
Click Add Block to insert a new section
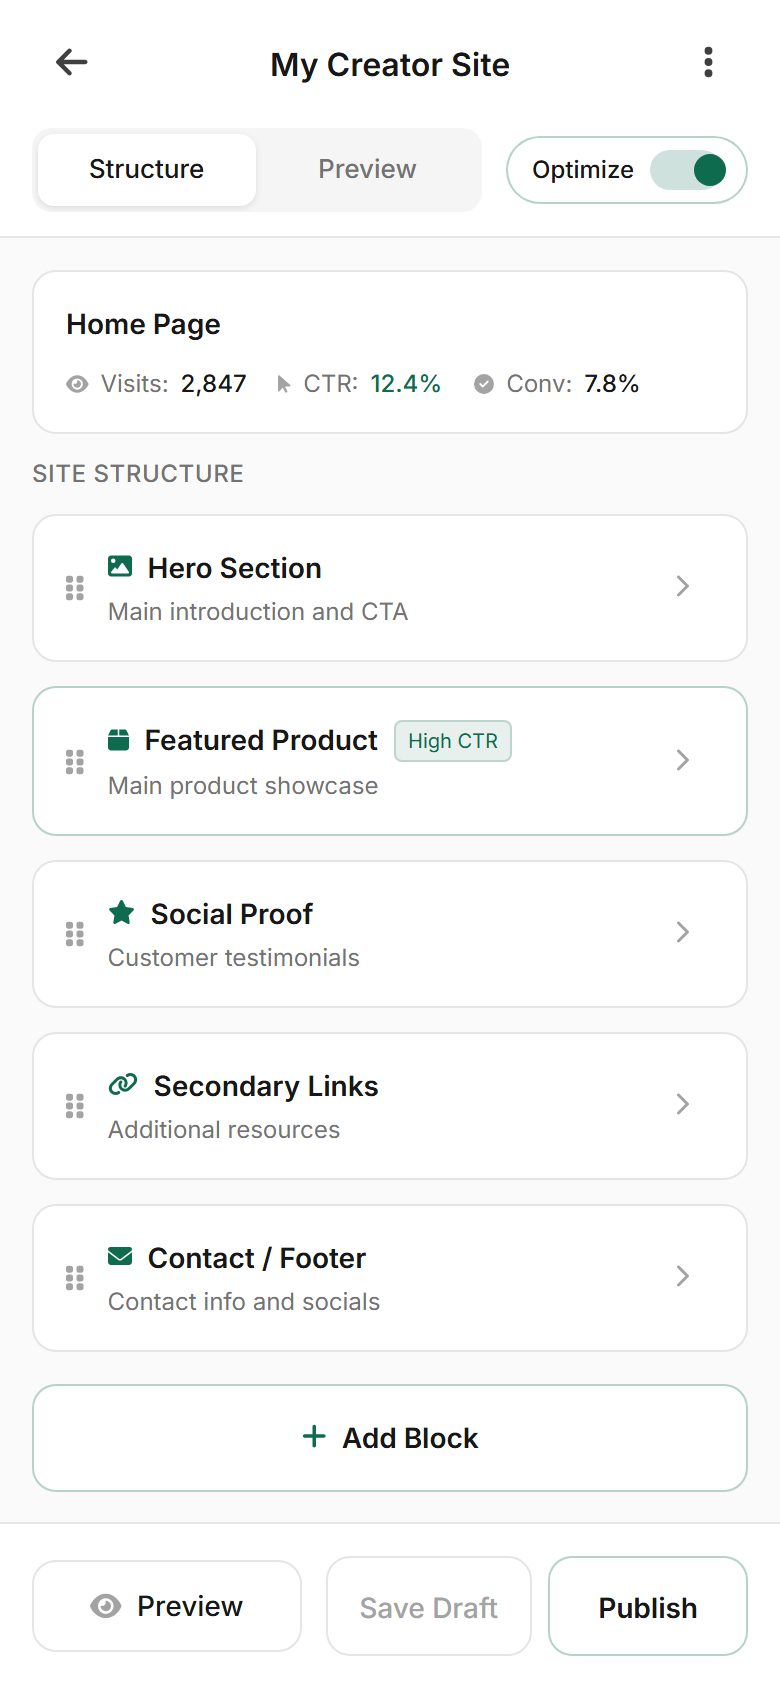(x=389, y=1437)
